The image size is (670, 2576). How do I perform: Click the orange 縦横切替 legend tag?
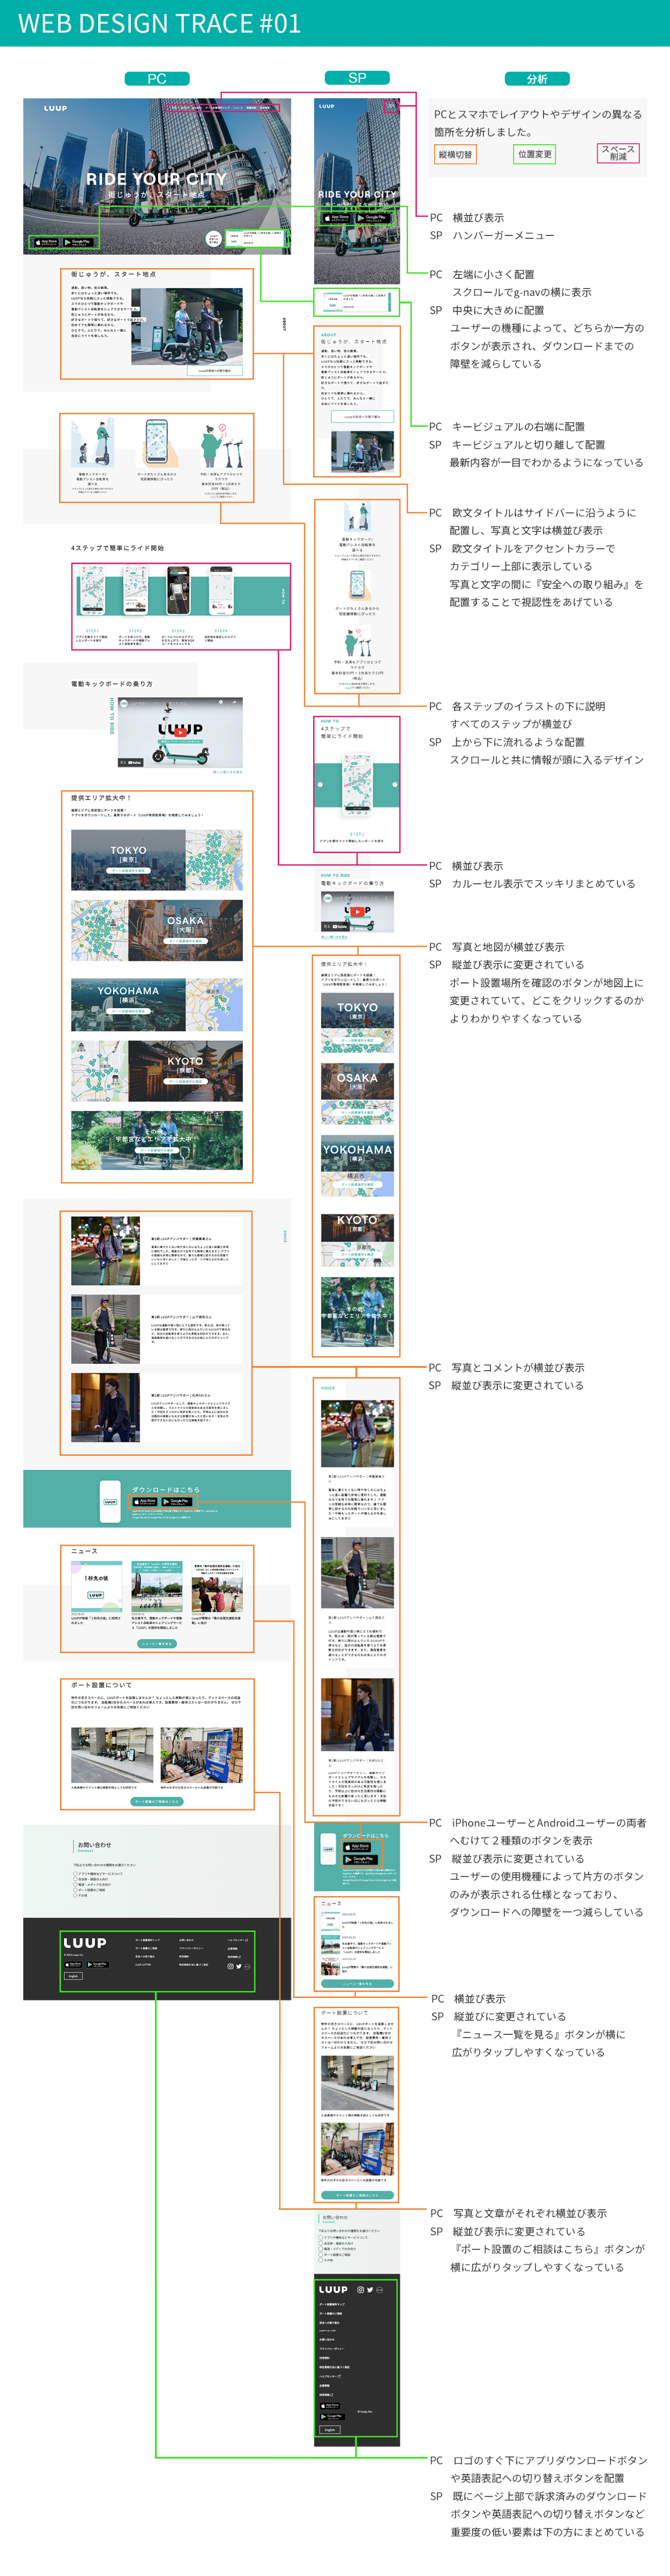tap(455, 154)
